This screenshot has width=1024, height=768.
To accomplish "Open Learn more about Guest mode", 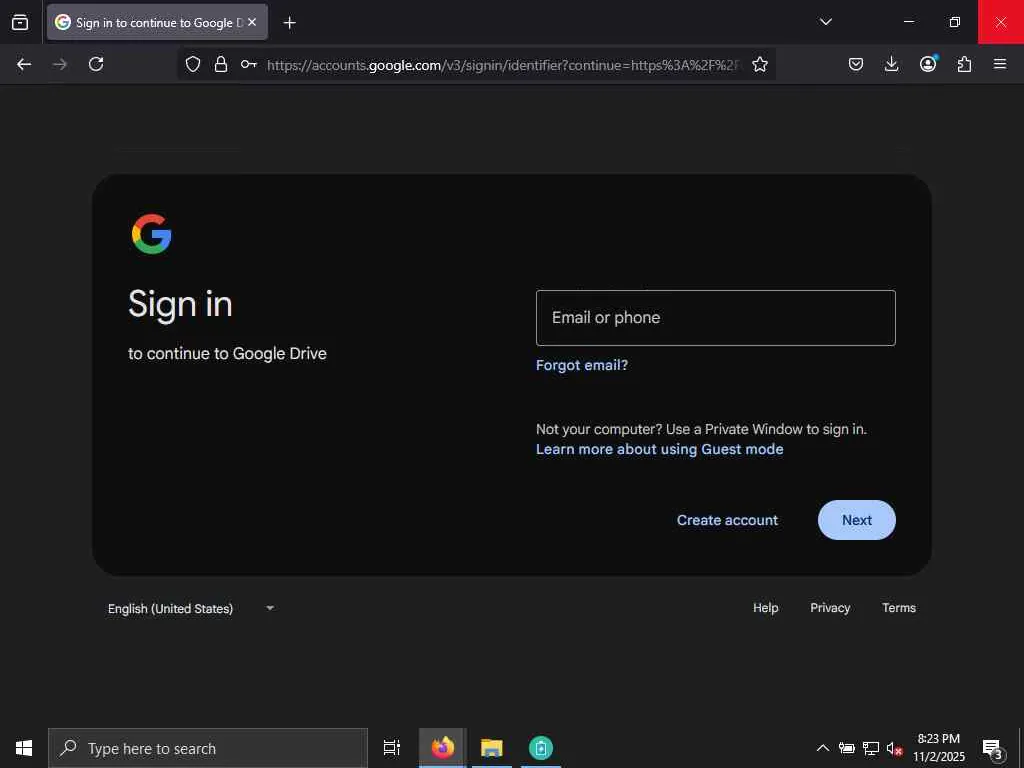I will coord(660,449).
